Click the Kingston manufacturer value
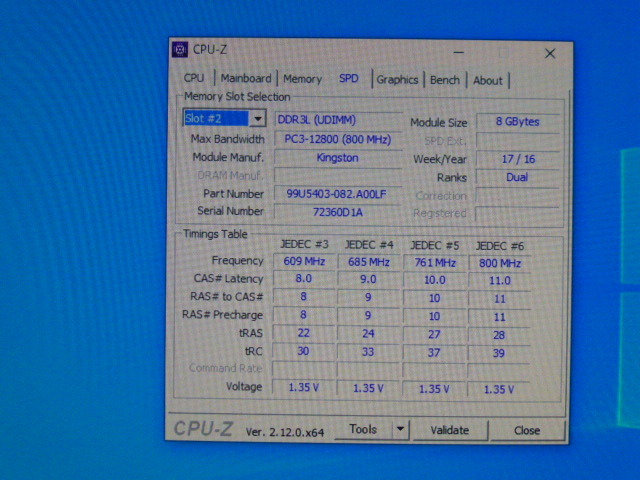 [338, 158]
